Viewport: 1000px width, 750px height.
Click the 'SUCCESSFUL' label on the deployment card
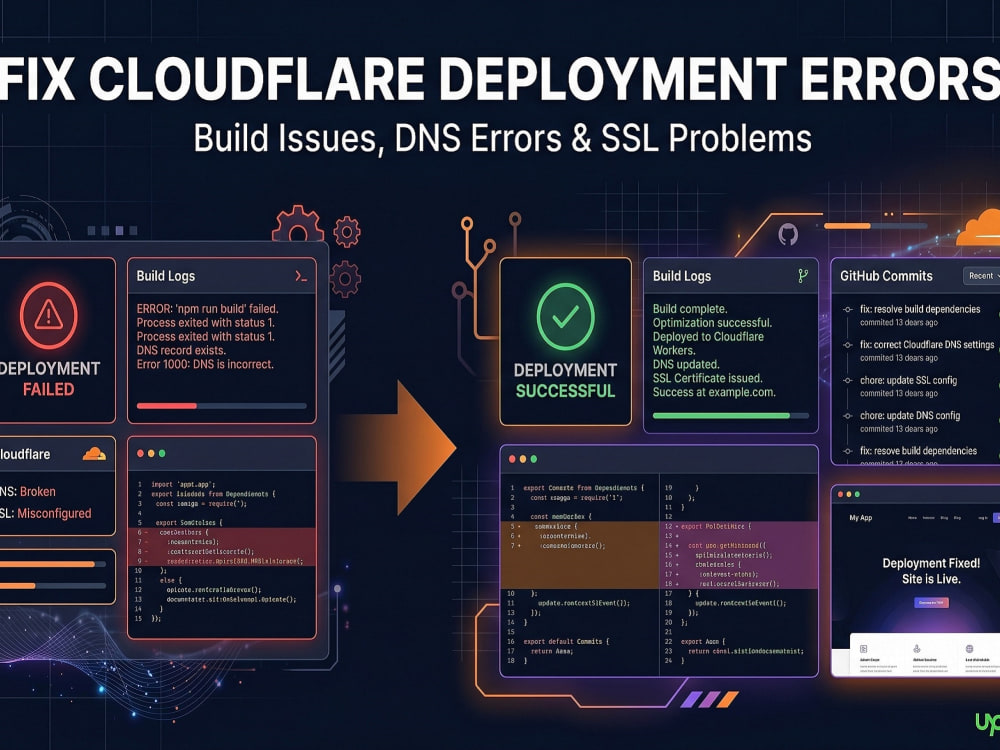[x=565, y=391]
